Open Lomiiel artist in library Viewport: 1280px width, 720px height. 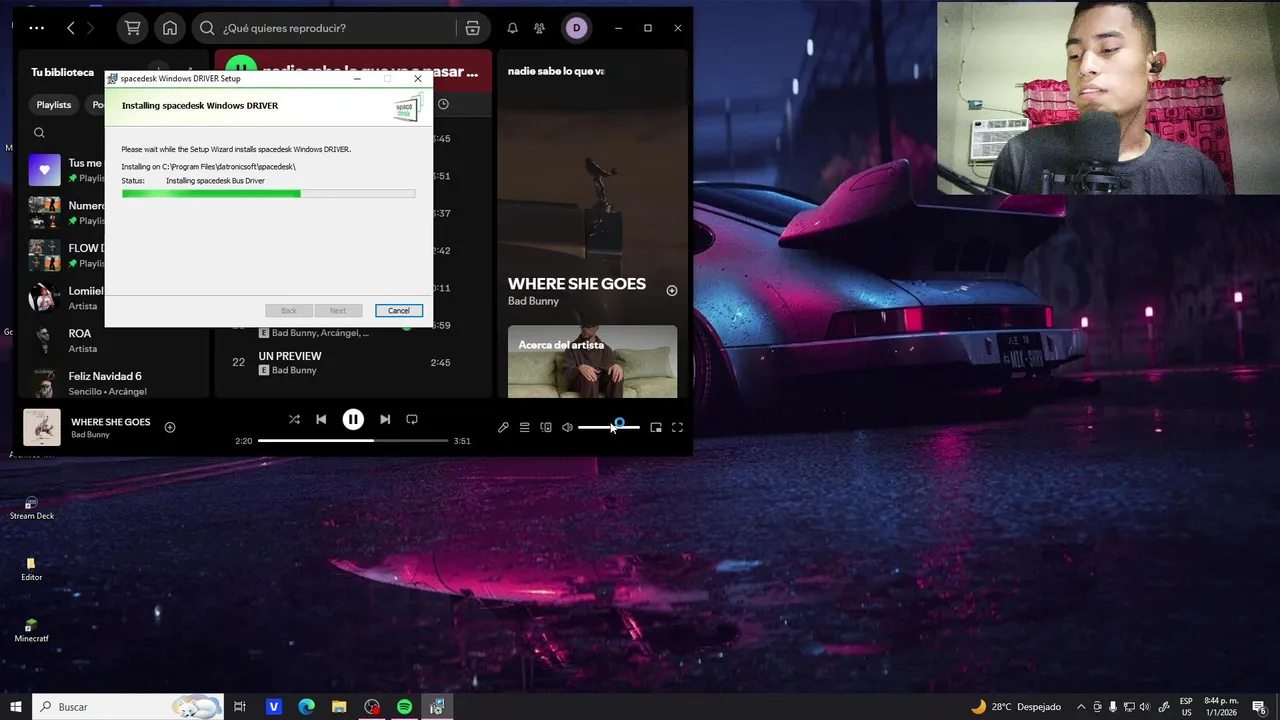coord(66,298)
